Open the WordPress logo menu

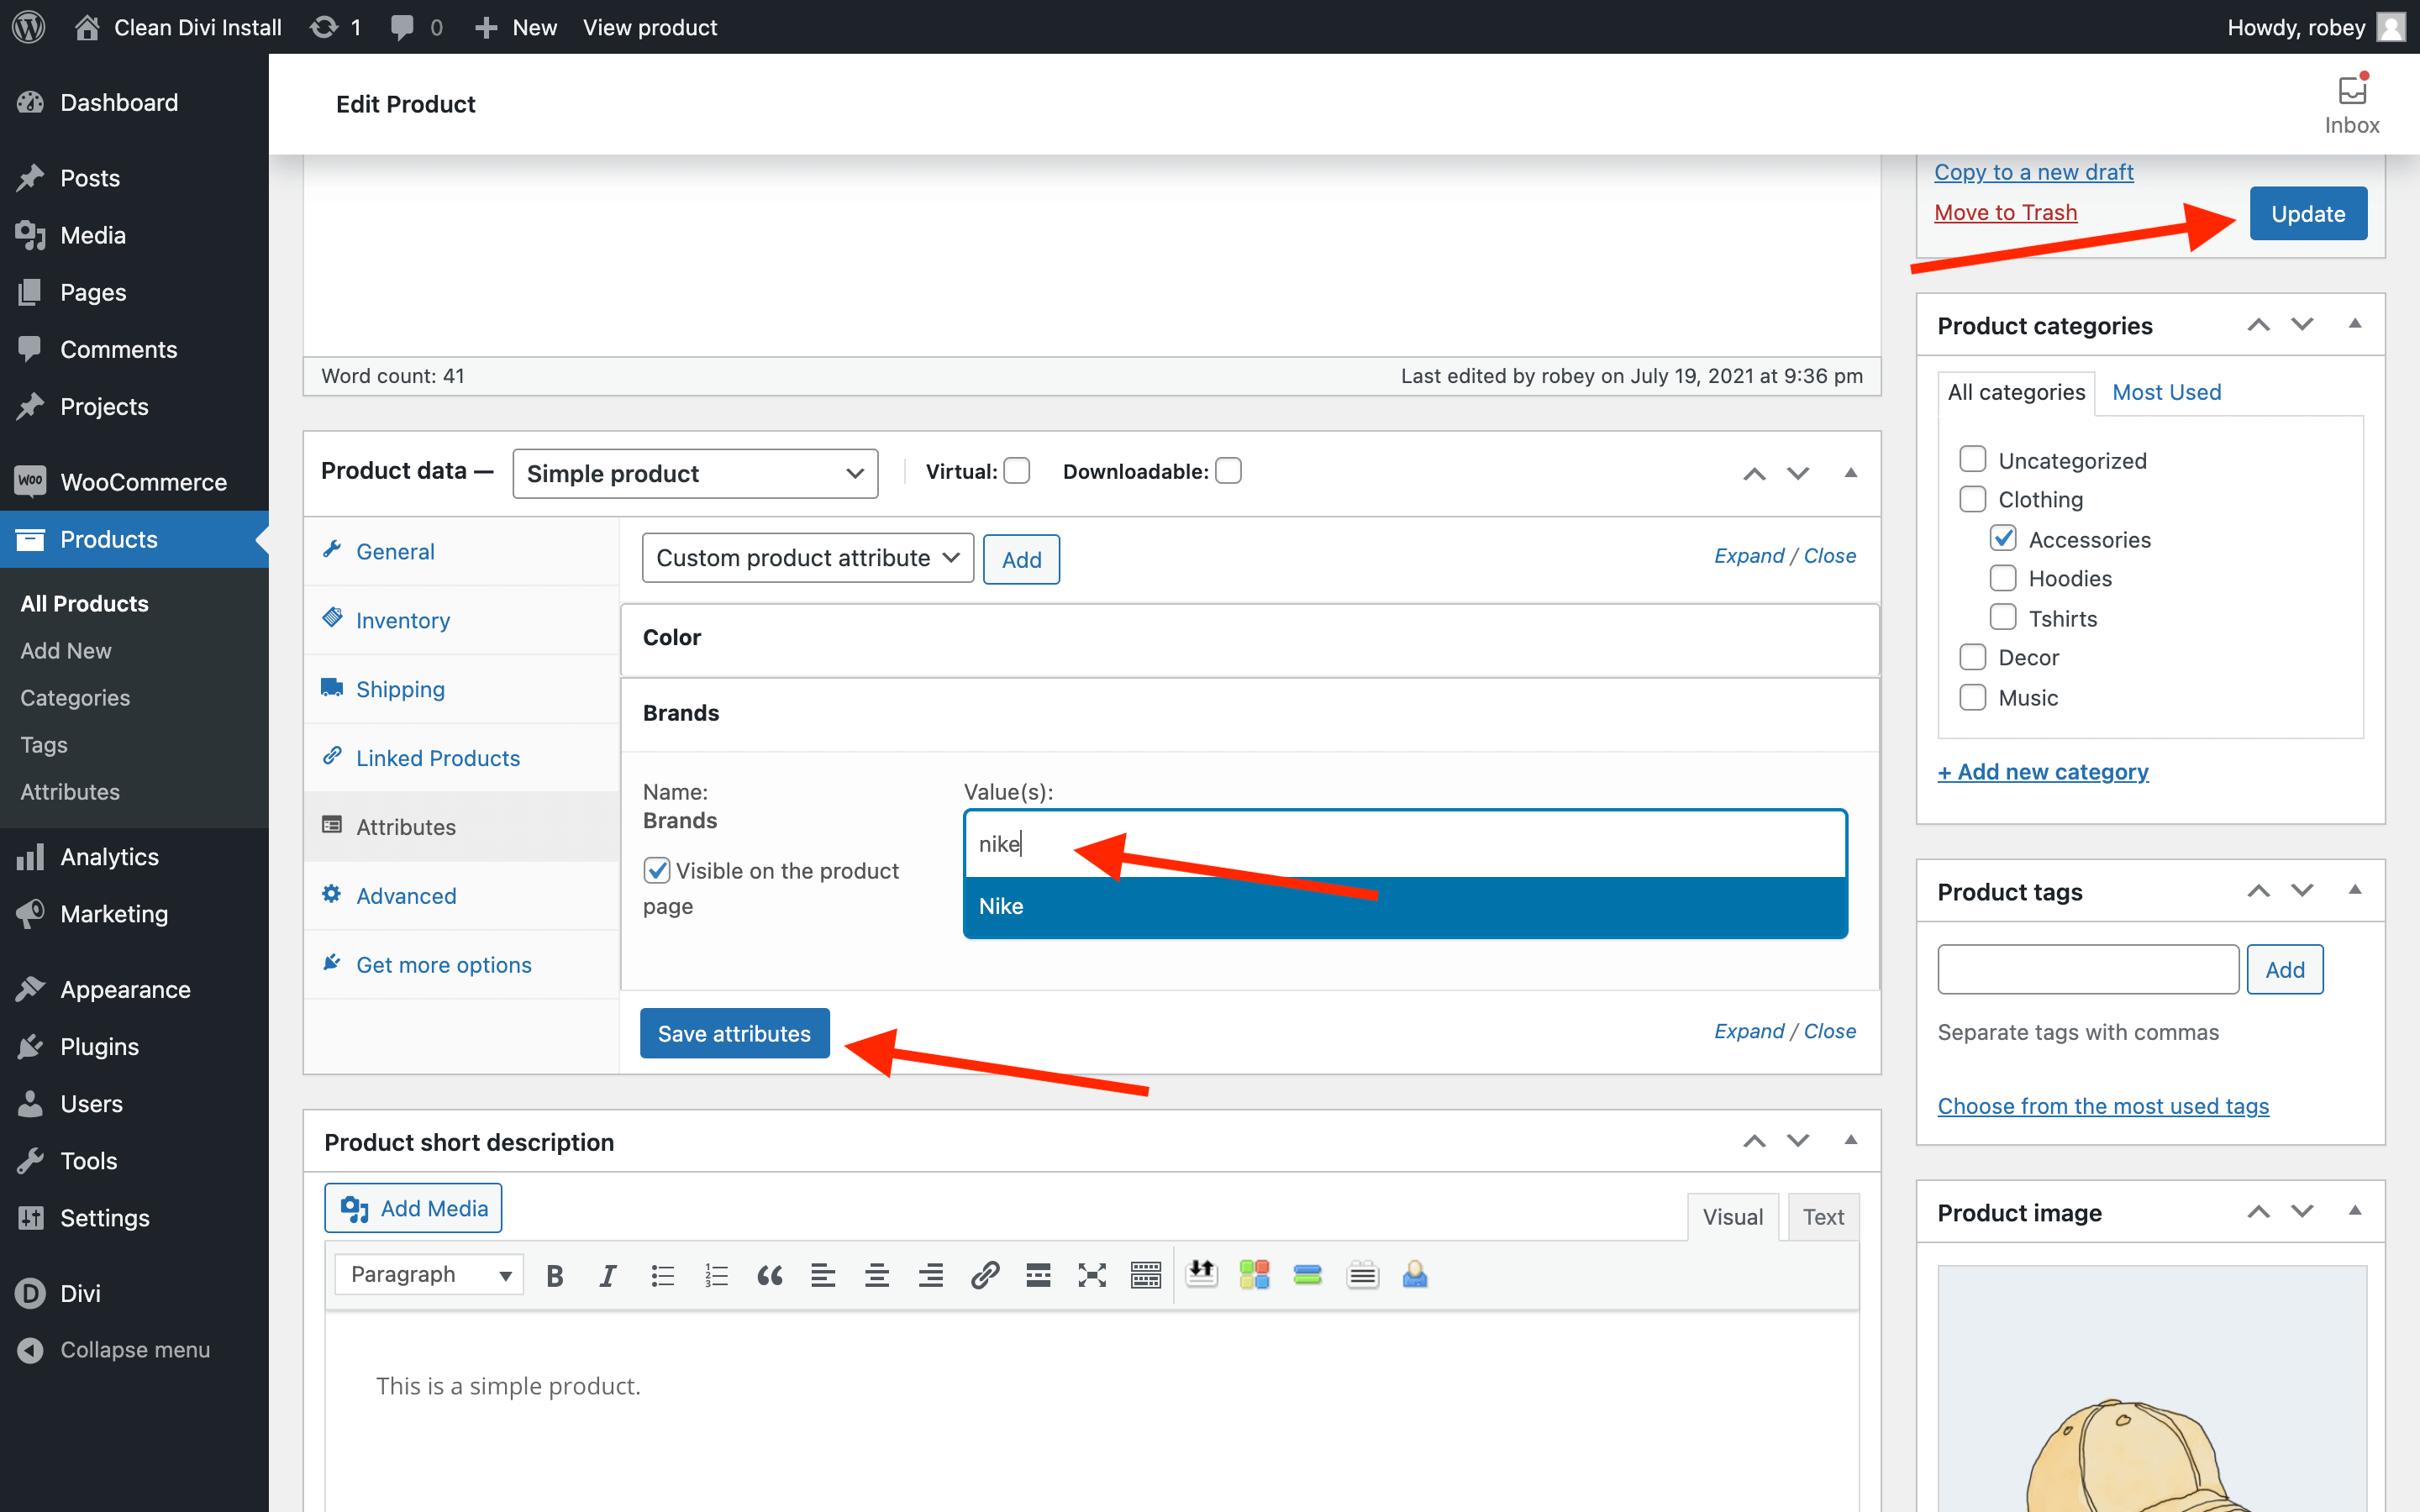pos(29,27)
